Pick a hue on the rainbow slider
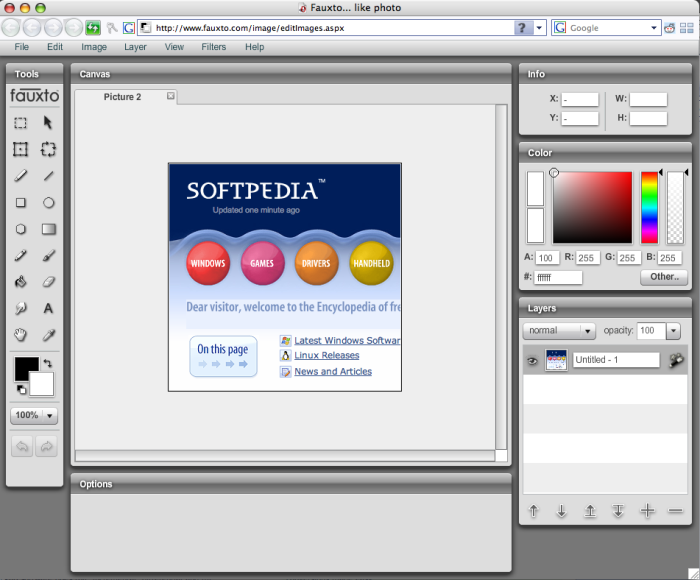This screenshot has width=700, height=580. click(x=650, y=208)
